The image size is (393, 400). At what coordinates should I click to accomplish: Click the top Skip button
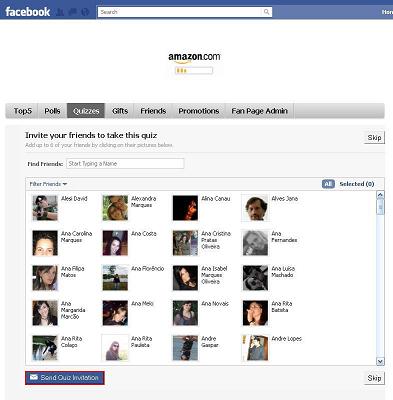pos(374,138)
